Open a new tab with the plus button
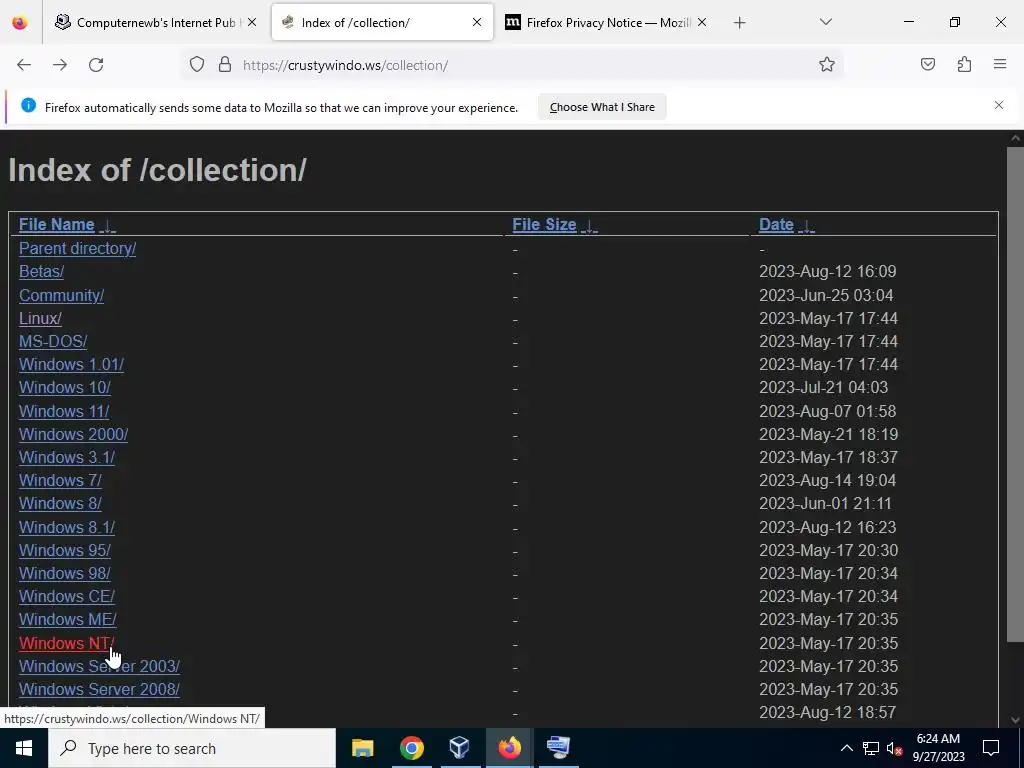 tap(739, 23)
